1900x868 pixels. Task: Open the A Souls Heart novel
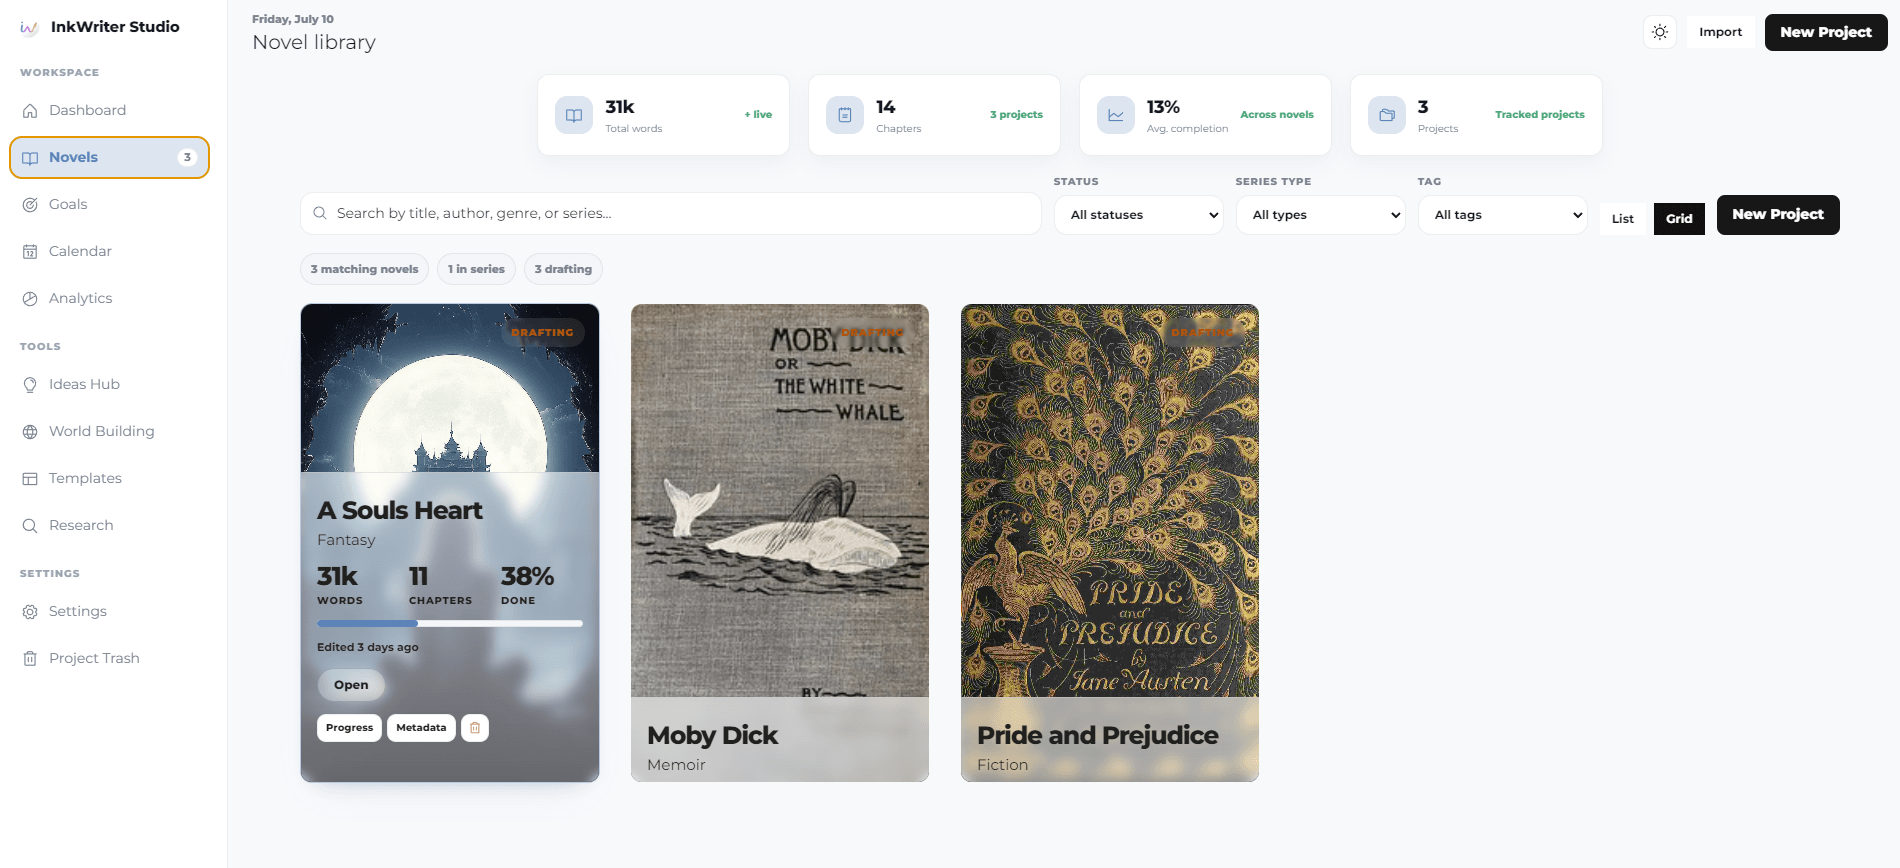351,685
